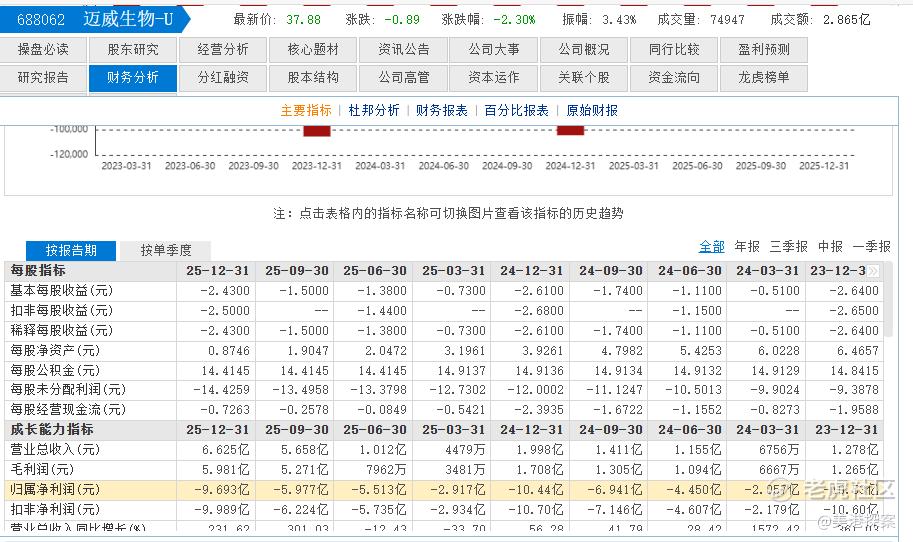Filter reports by 中报
The width and height of the screenshot is (913, 542).
(830, 247)
